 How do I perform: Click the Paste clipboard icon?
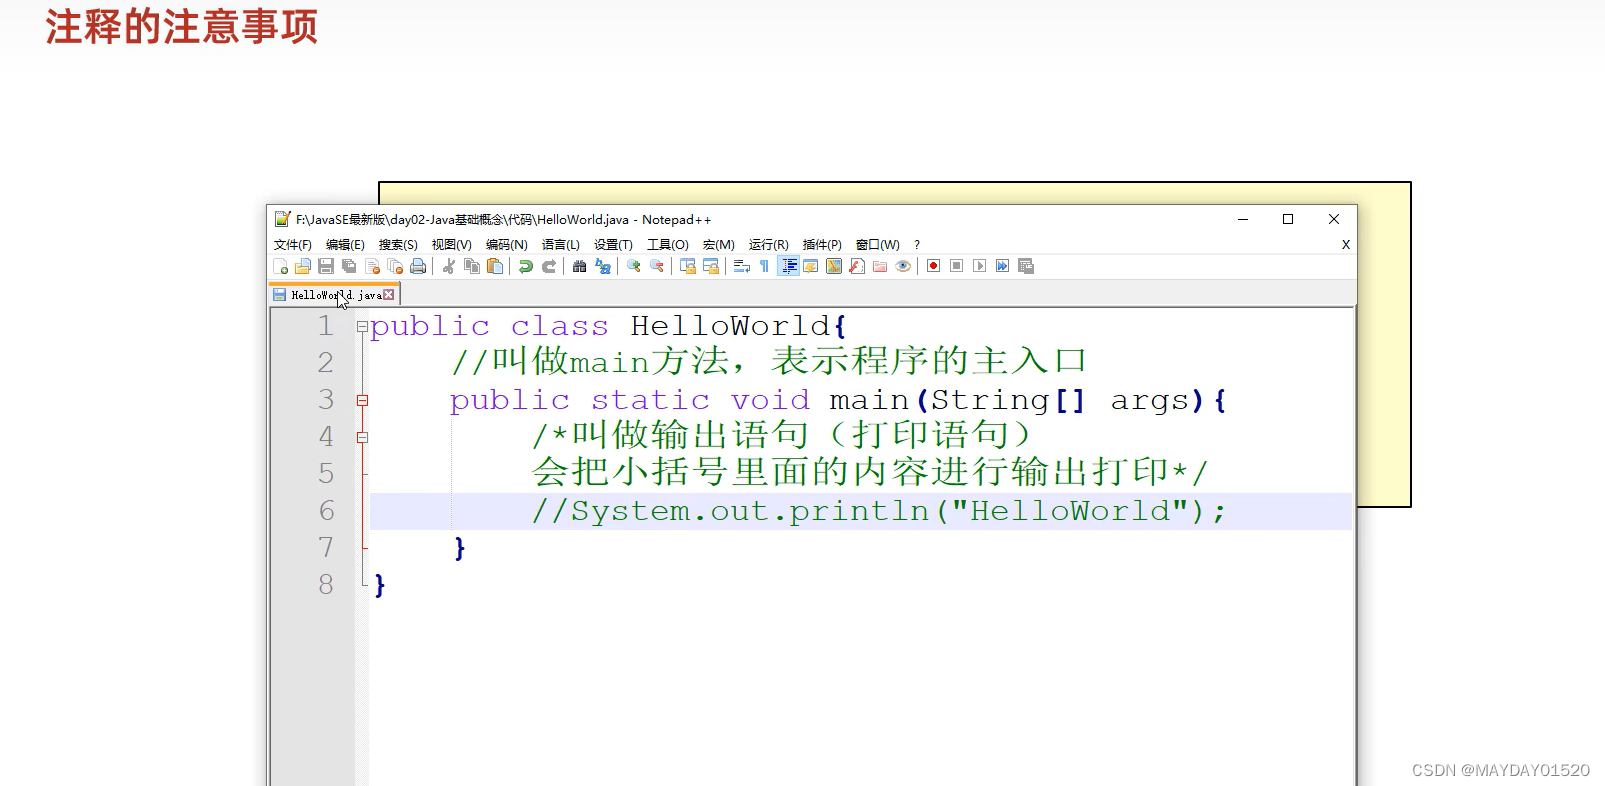point(495,266)
